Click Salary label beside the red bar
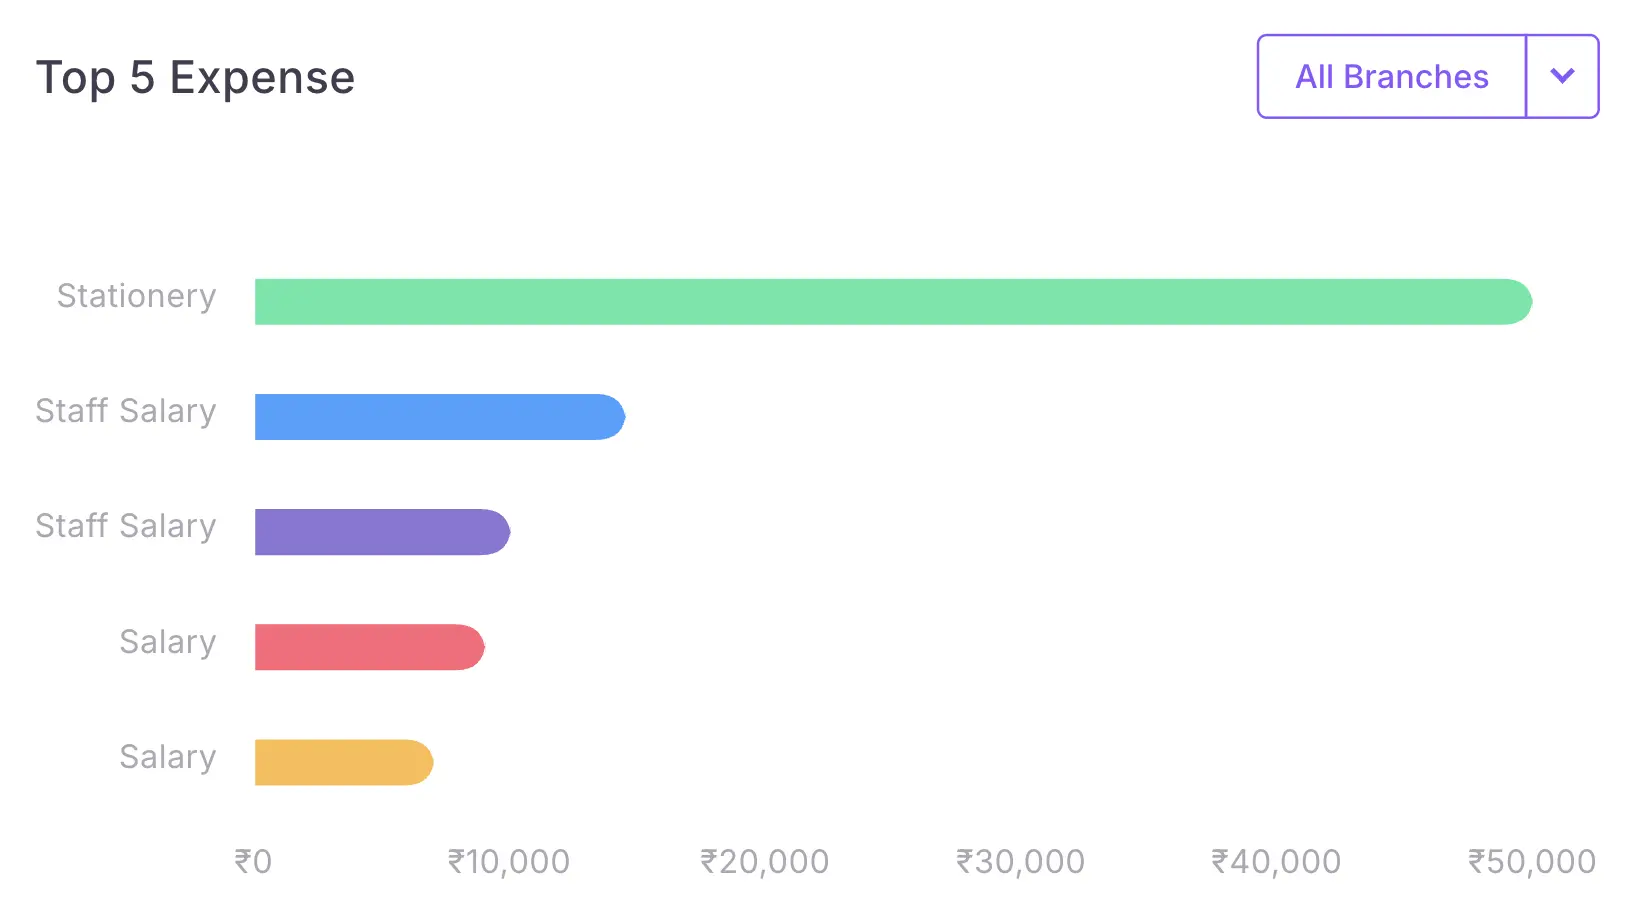Screen dimensions: 1628x912 (x=168, y=642)
